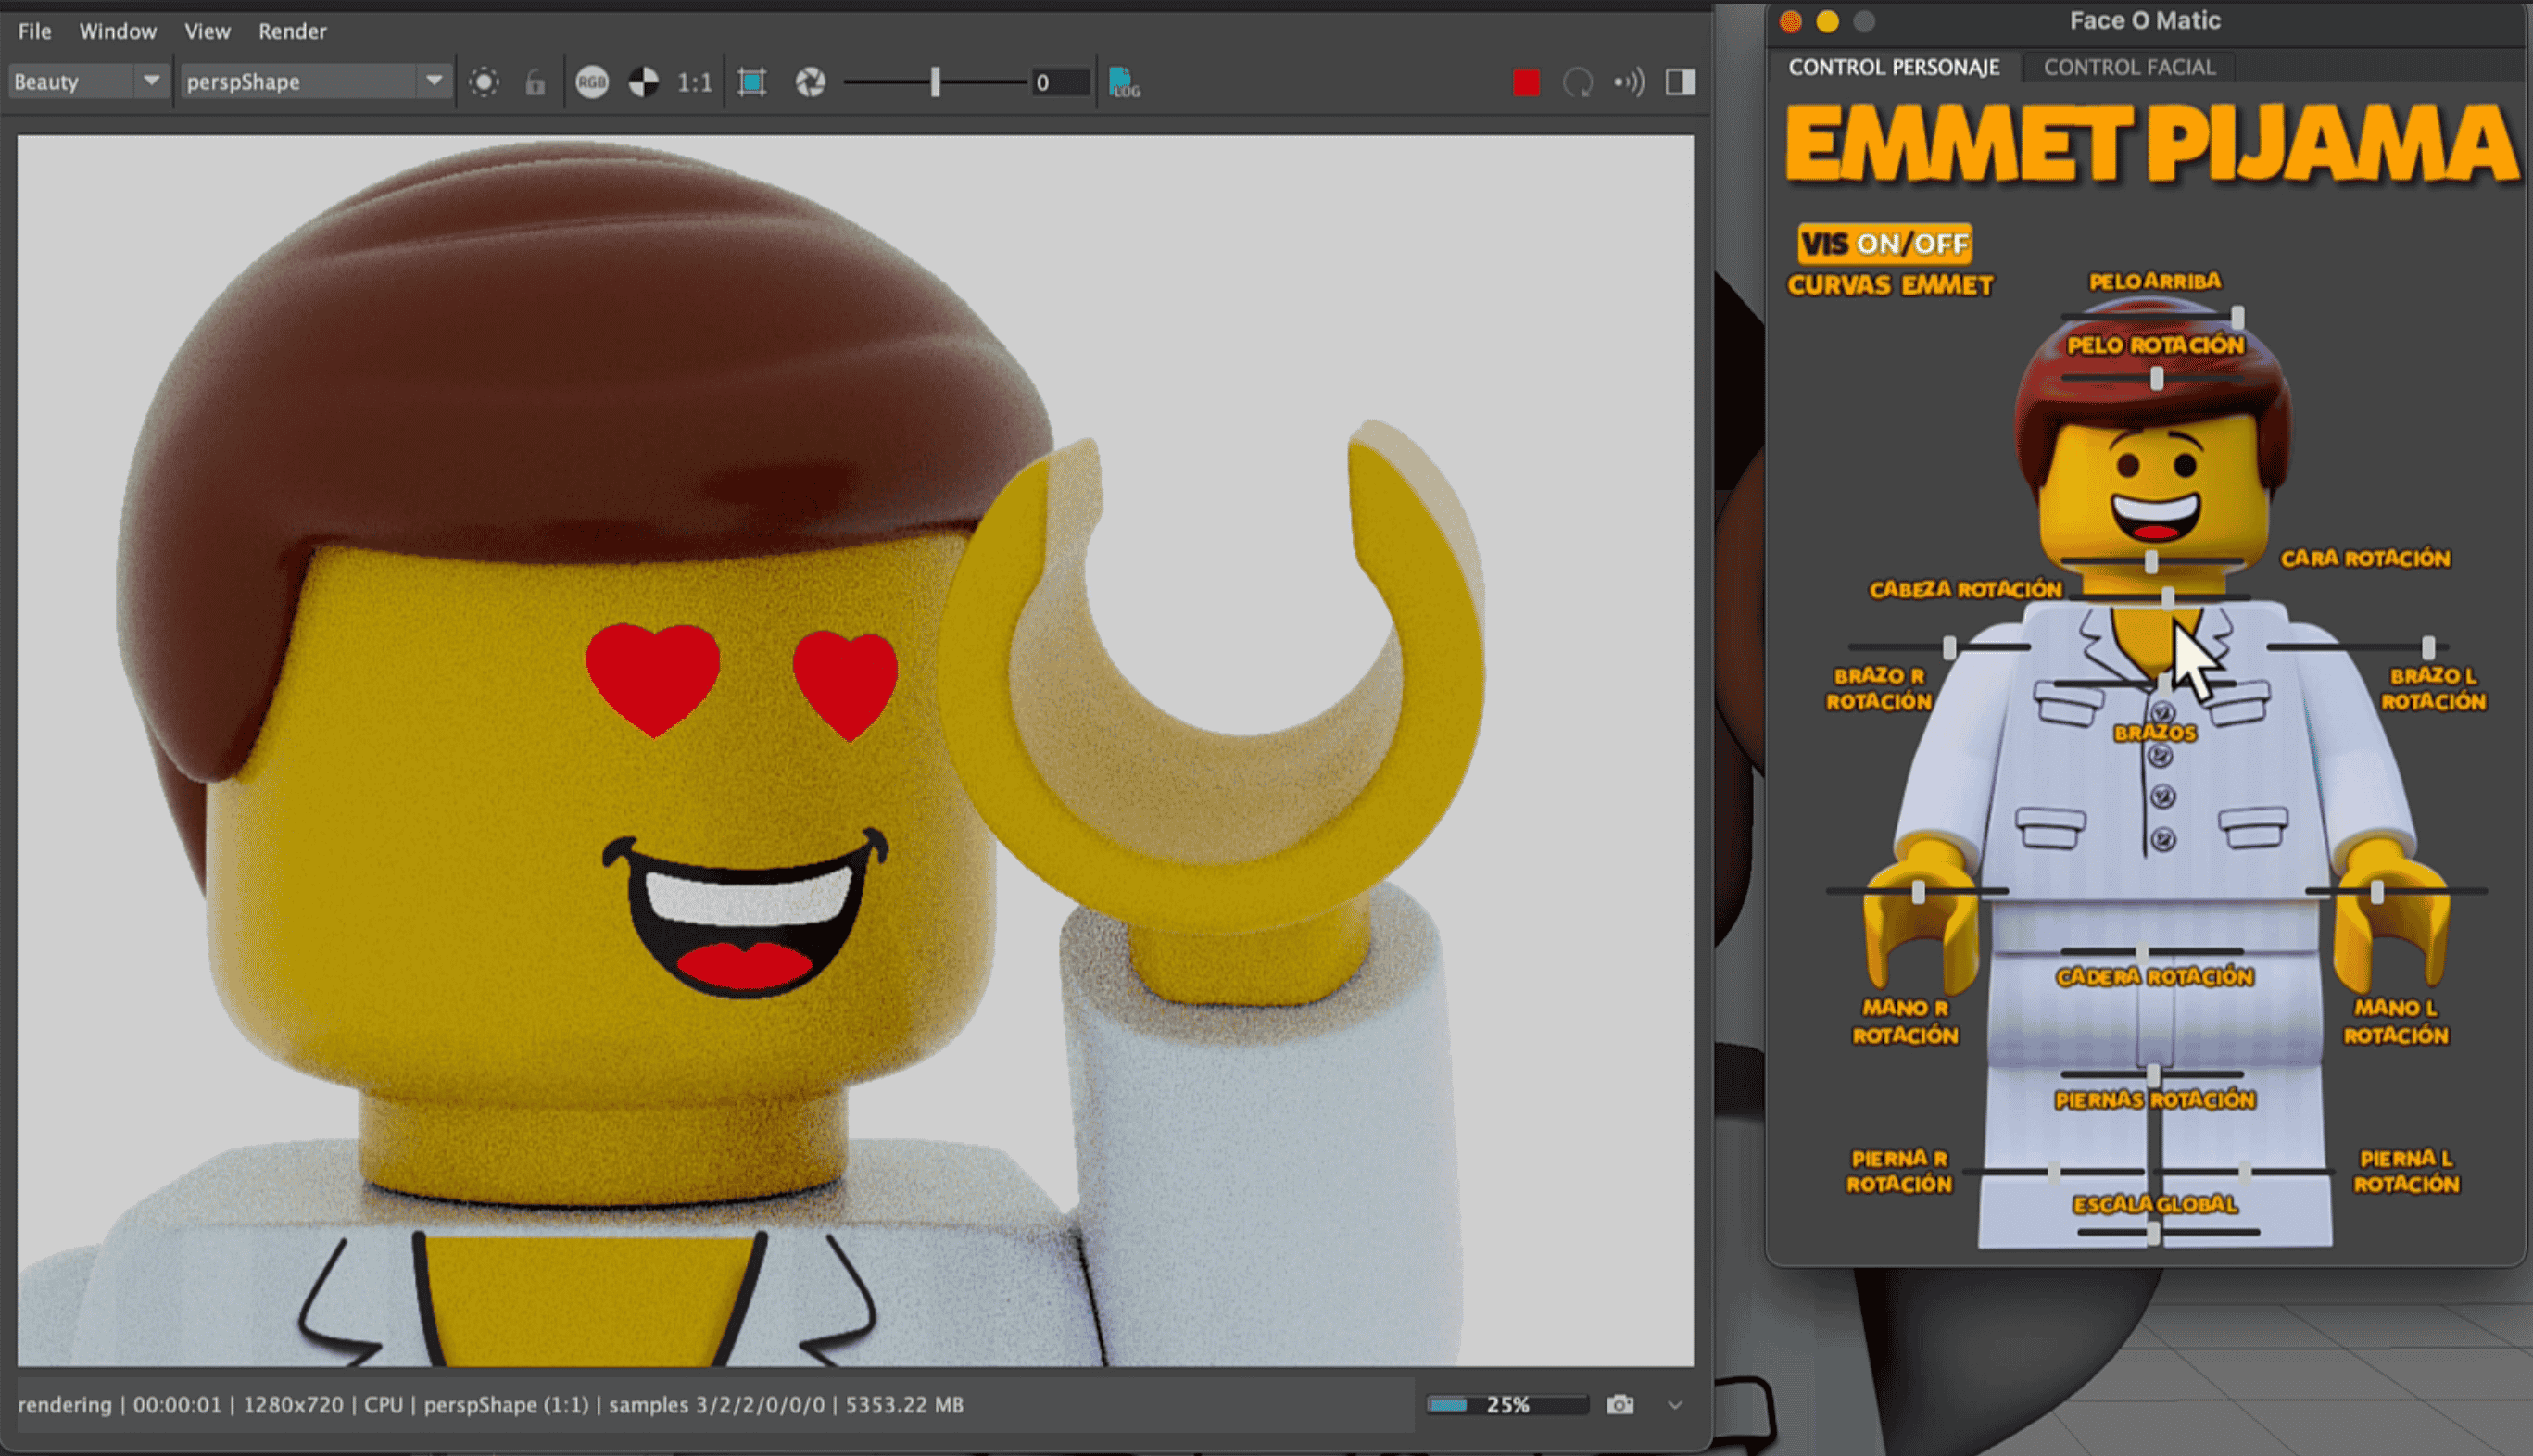
Task: Toggle the isolate selected icon
Action: pyautogui.click(x=484, y=82)
